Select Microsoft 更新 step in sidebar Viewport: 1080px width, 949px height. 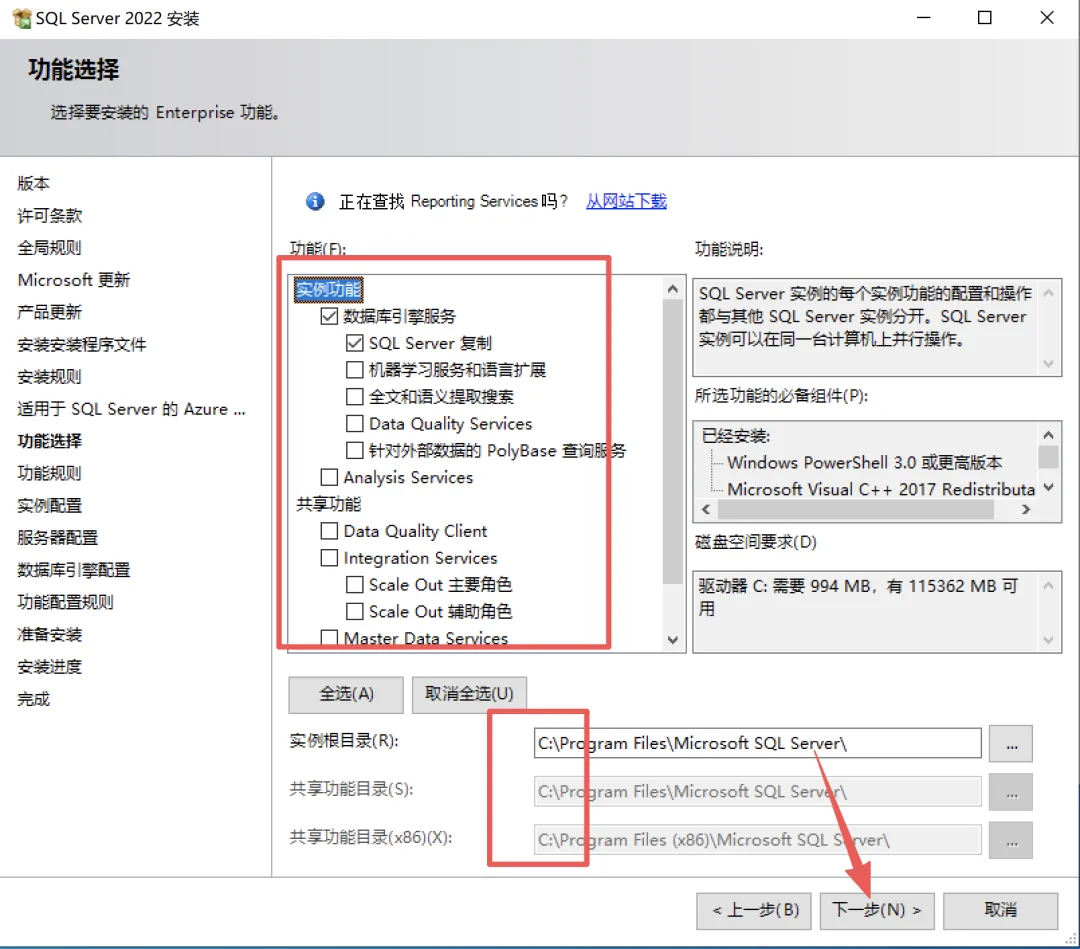74,280
